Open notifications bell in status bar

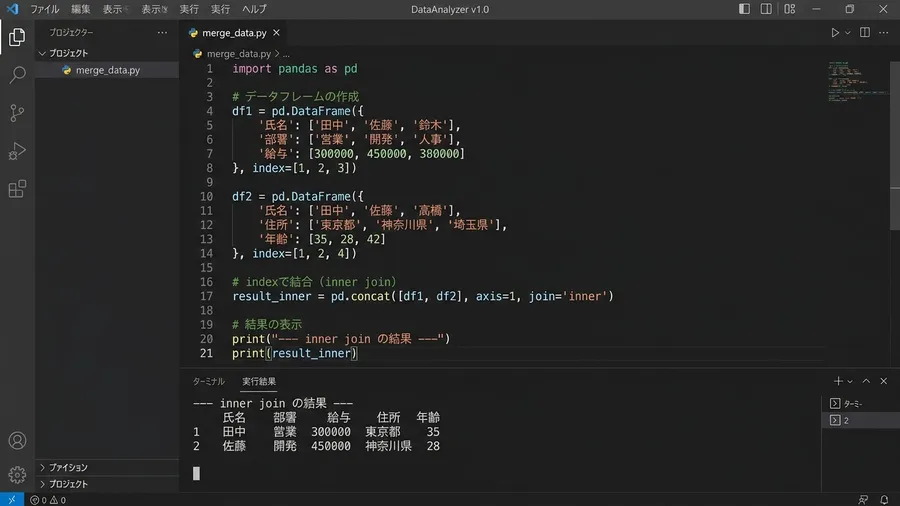coord(884,500)
